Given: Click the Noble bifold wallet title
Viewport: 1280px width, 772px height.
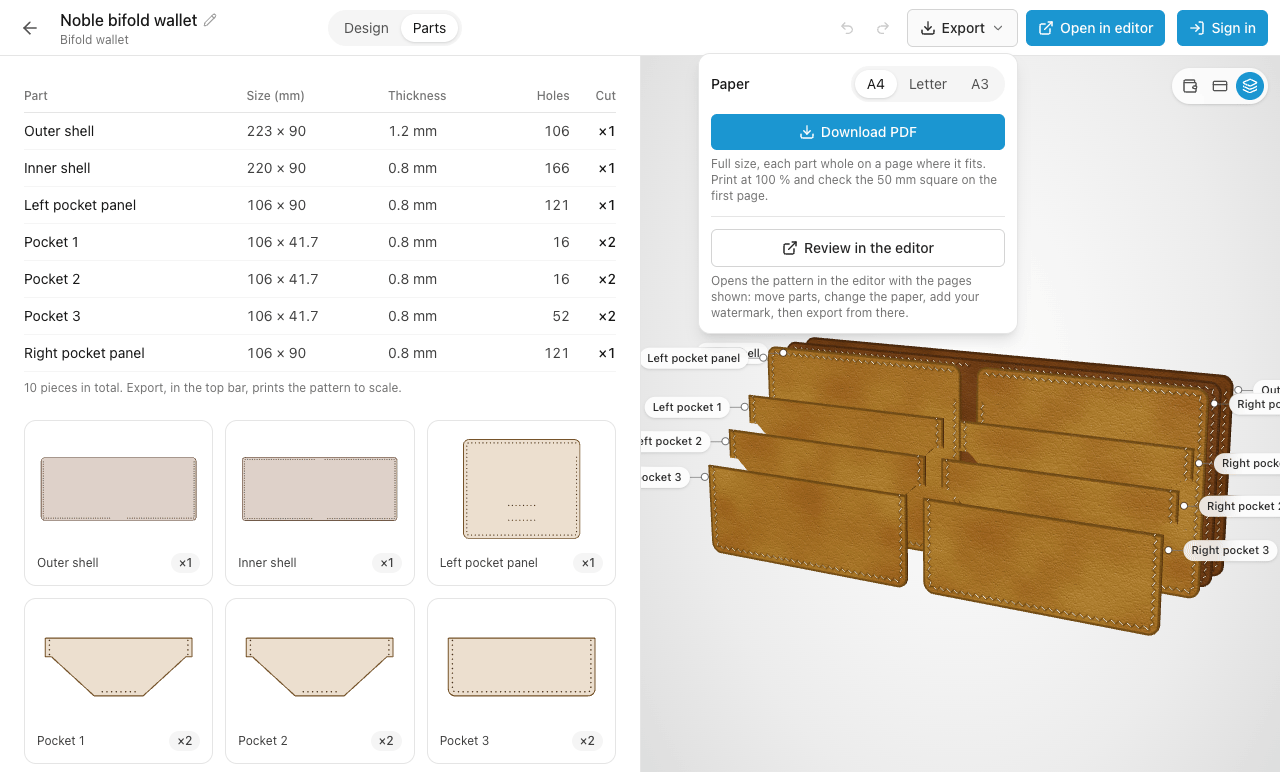Looking at the screenshot, I should tap(129, 20).
